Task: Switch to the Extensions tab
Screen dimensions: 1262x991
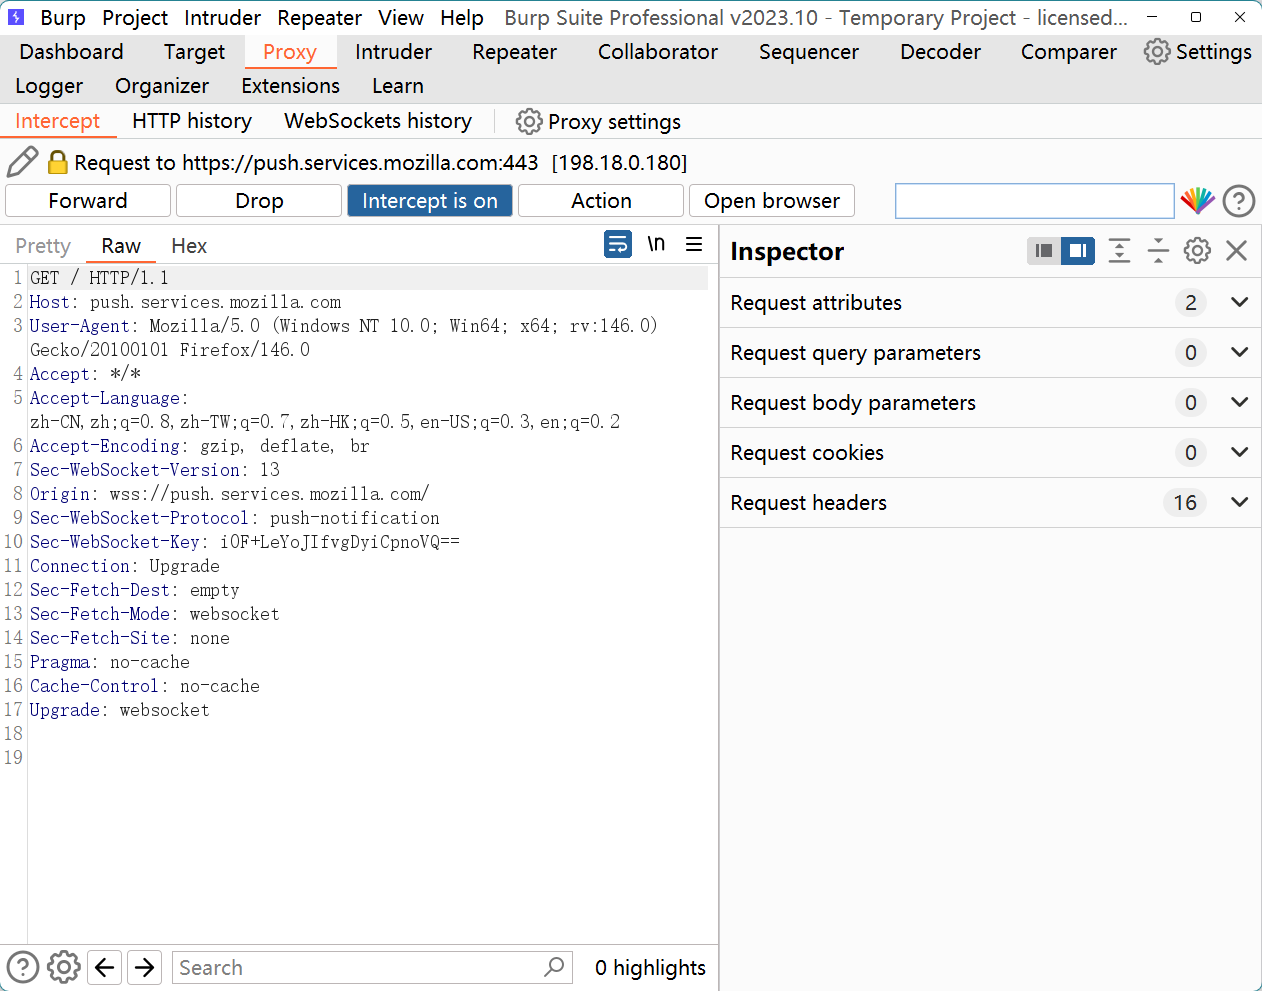Action: [290, 86]
